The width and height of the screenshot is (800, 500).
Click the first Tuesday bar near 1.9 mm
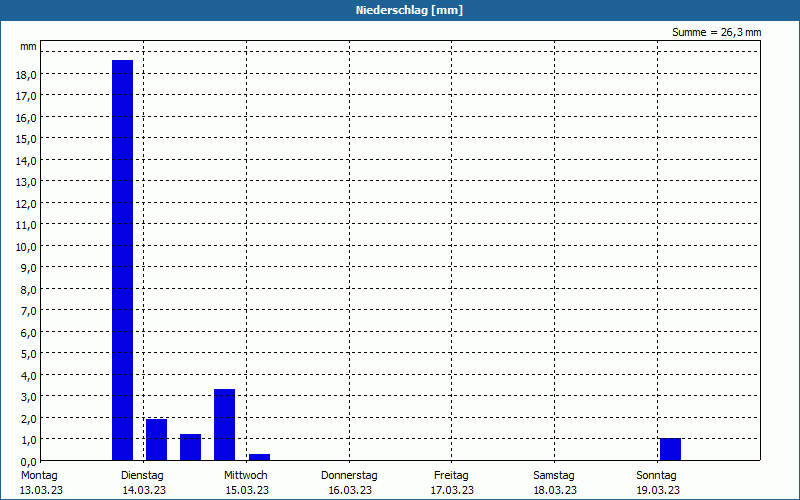point(157,440)
